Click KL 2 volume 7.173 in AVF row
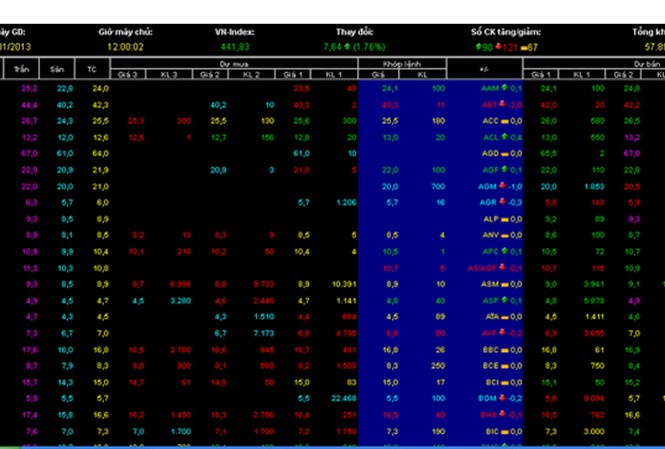Viewport: 665px width, 449px height. pyautogui.click(x=263, y=334)
